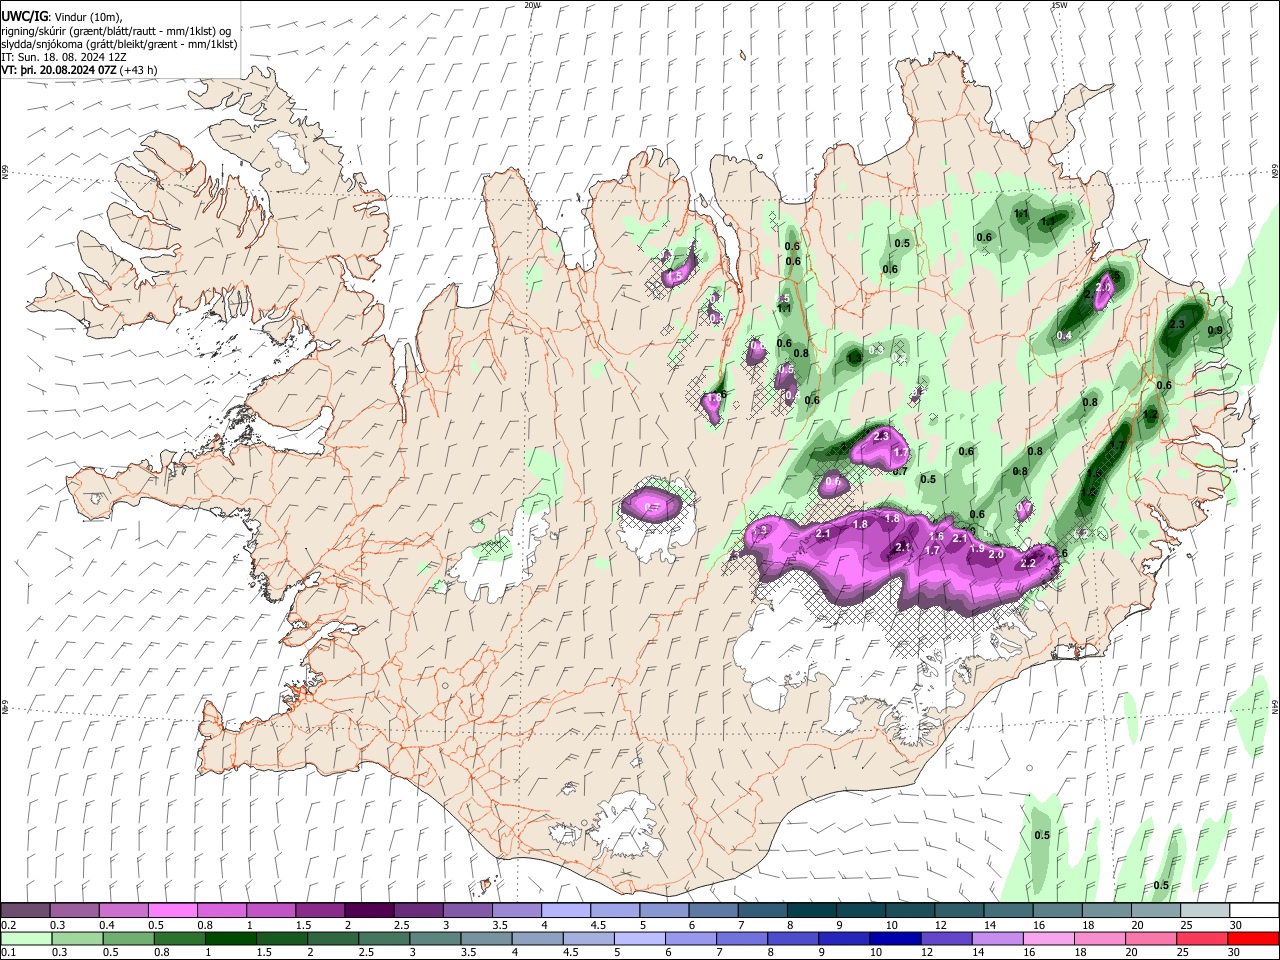1280x960 pixels.
Task: Click the '2.2' value on the purple snow band
Action: tap(1027, 563)
